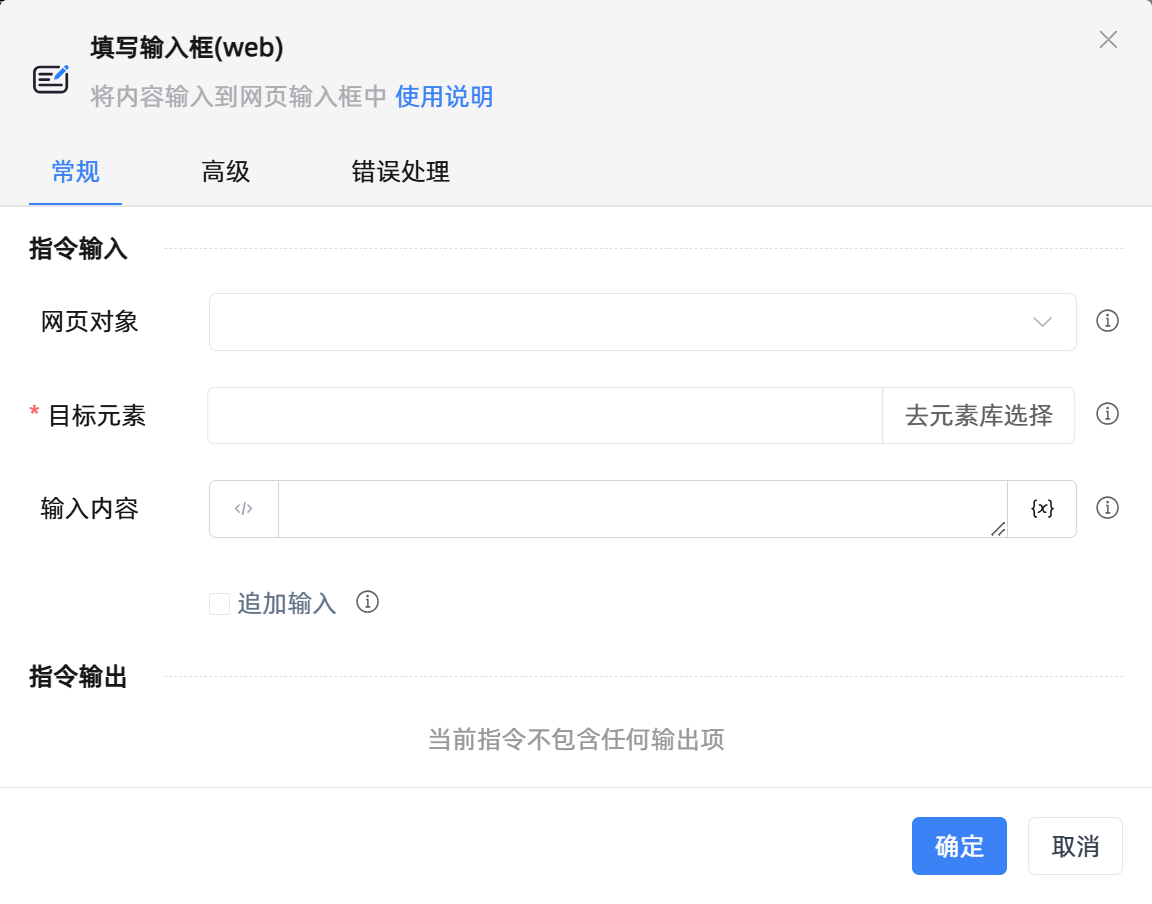Image resolution: width=1152 pixels, height=904 pixels.
Task: Click the 当前指令不包含任何输出项 text
Action: click(576, 739)
